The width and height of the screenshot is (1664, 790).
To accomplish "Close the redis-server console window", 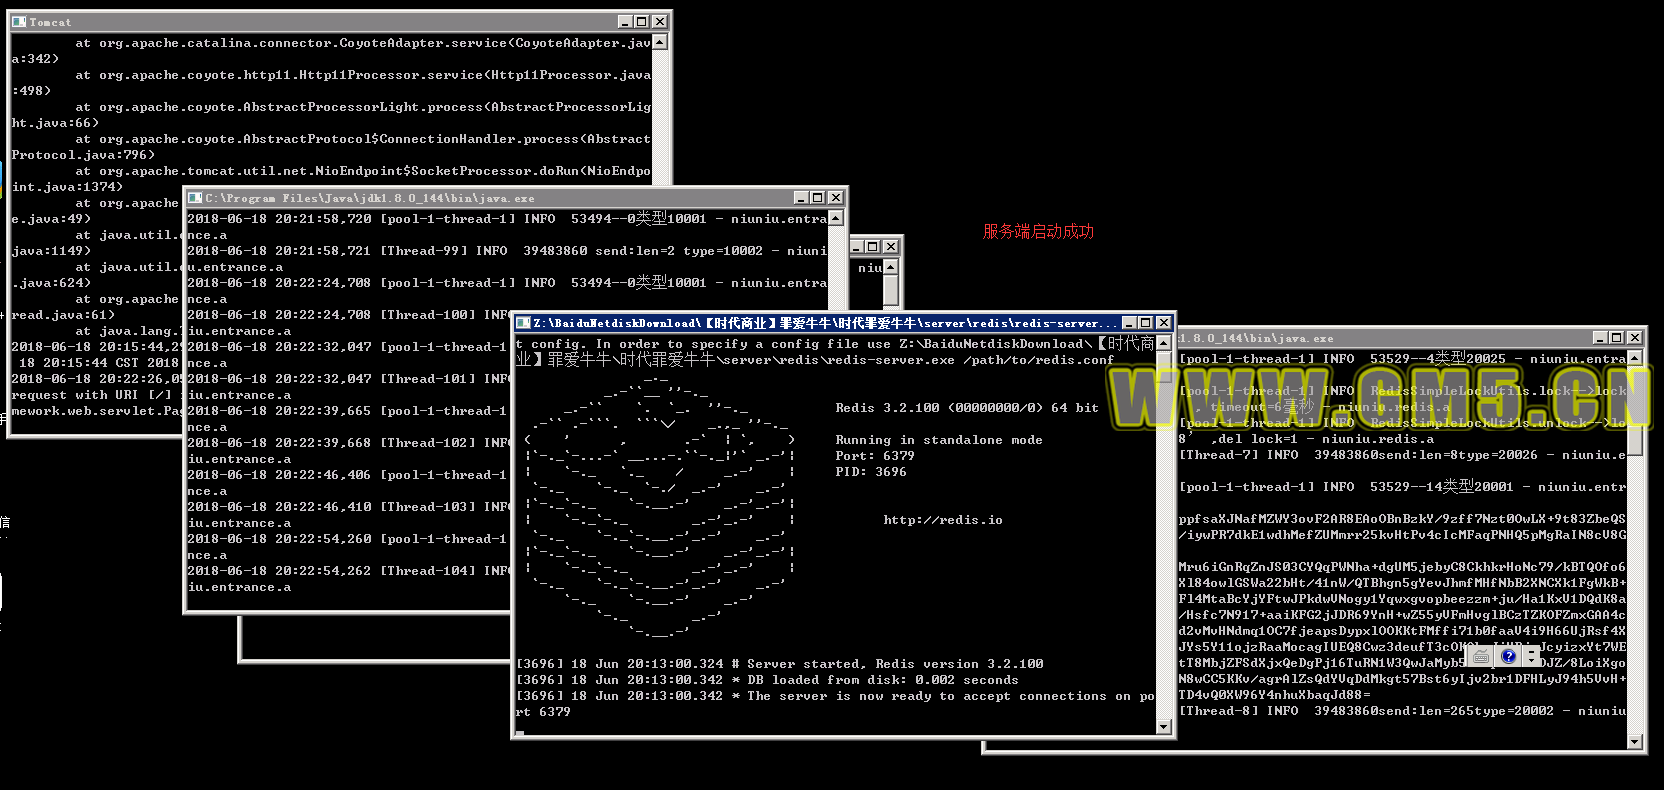I will click(x=1163, y=323).
